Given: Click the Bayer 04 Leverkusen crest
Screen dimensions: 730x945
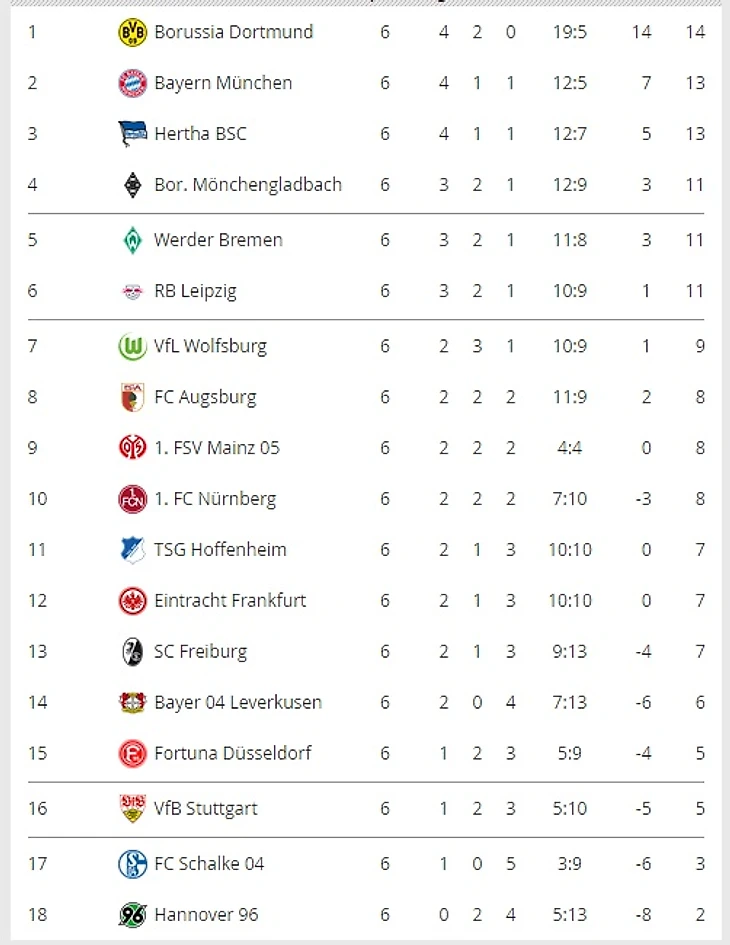Looking at the screenshot, I should click(132, 702).
